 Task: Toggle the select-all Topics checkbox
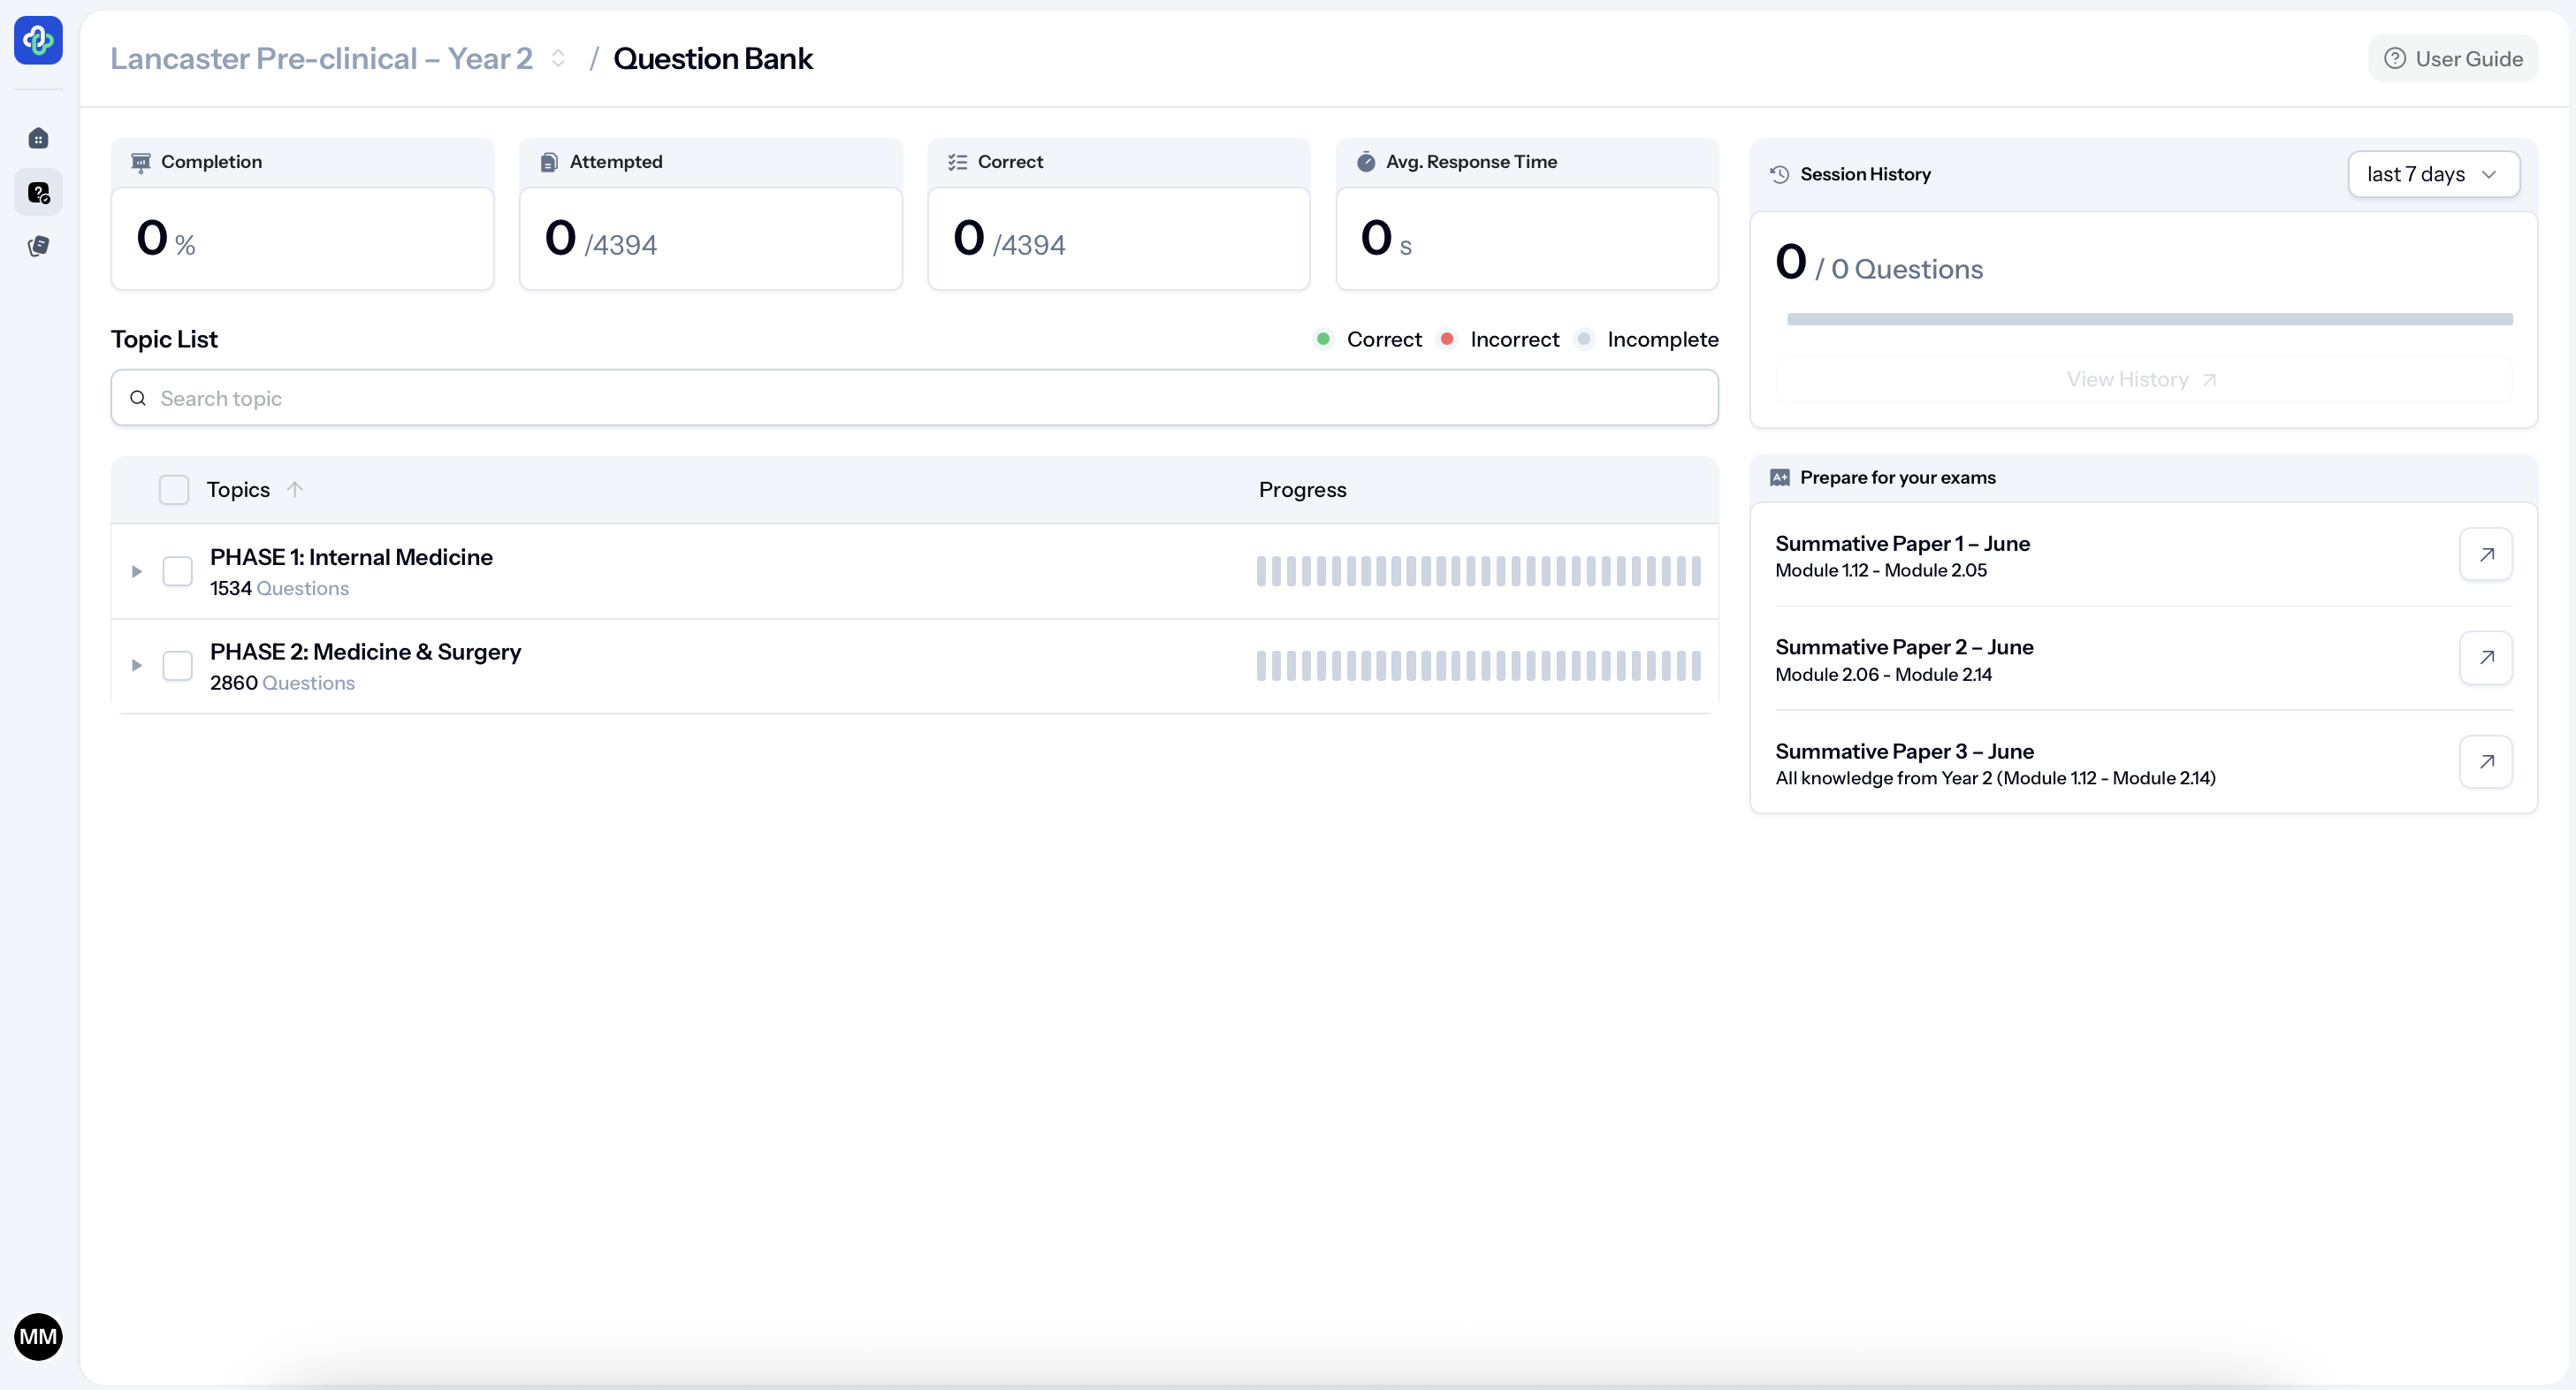[x=174, y=490]
